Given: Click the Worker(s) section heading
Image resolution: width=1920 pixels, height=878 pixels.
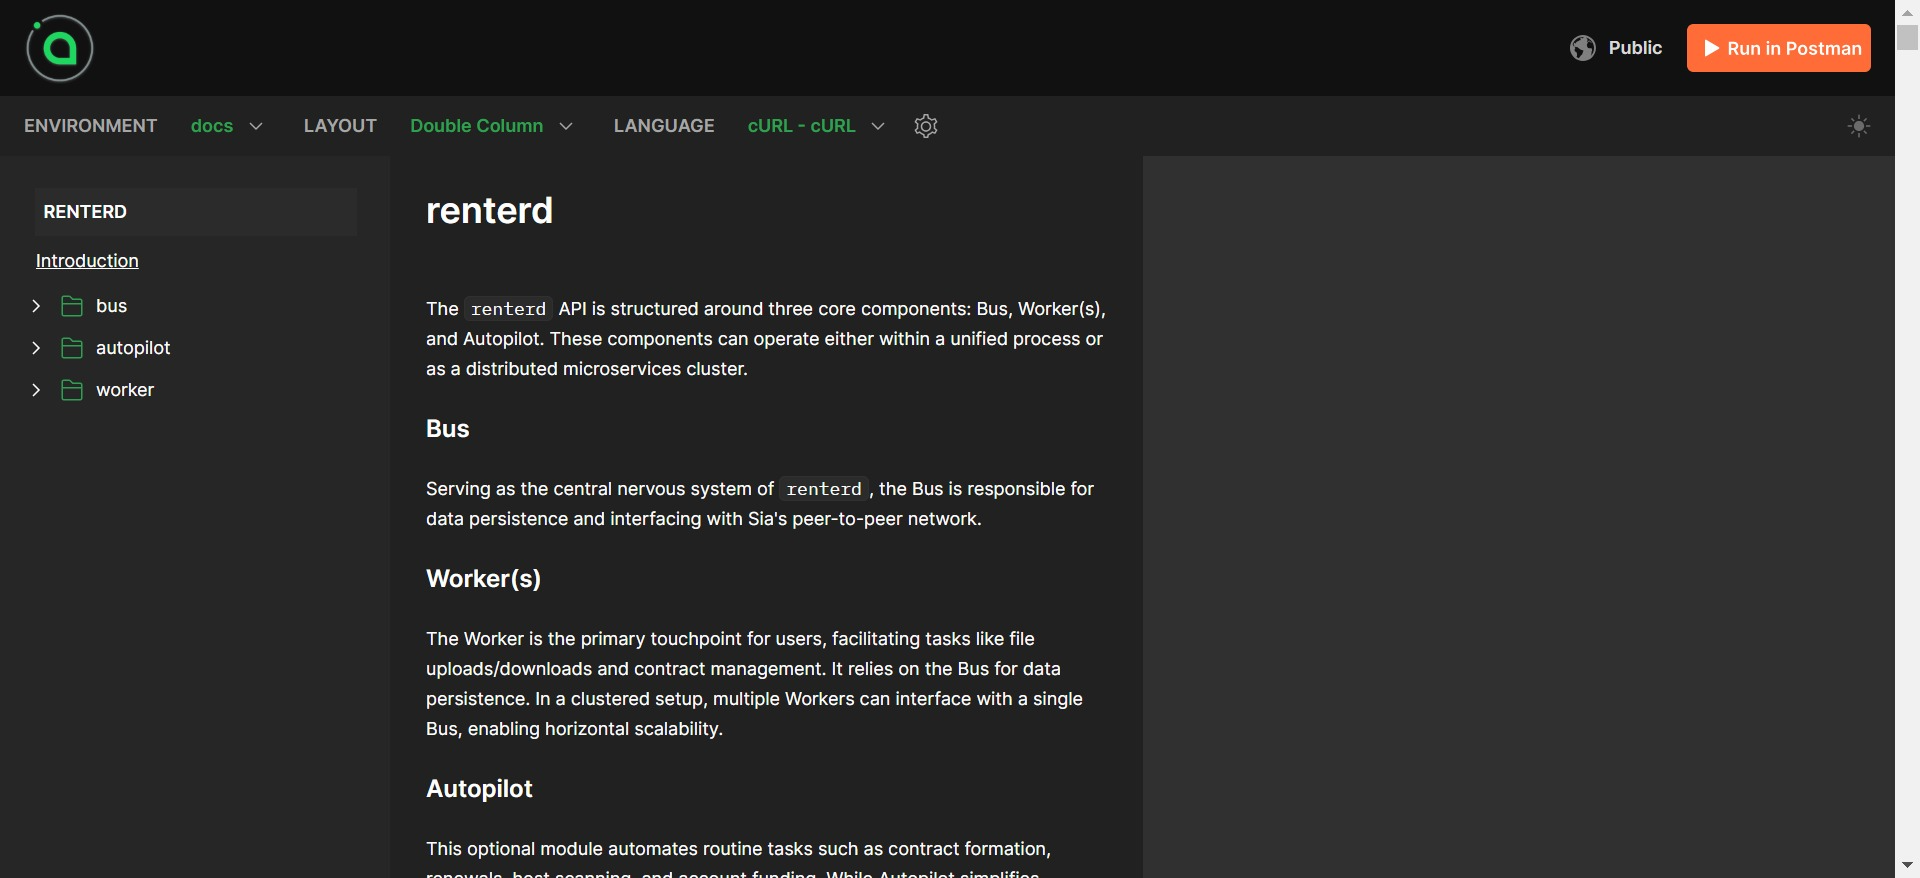Looking at the screenshot, I should coord(483,579).
